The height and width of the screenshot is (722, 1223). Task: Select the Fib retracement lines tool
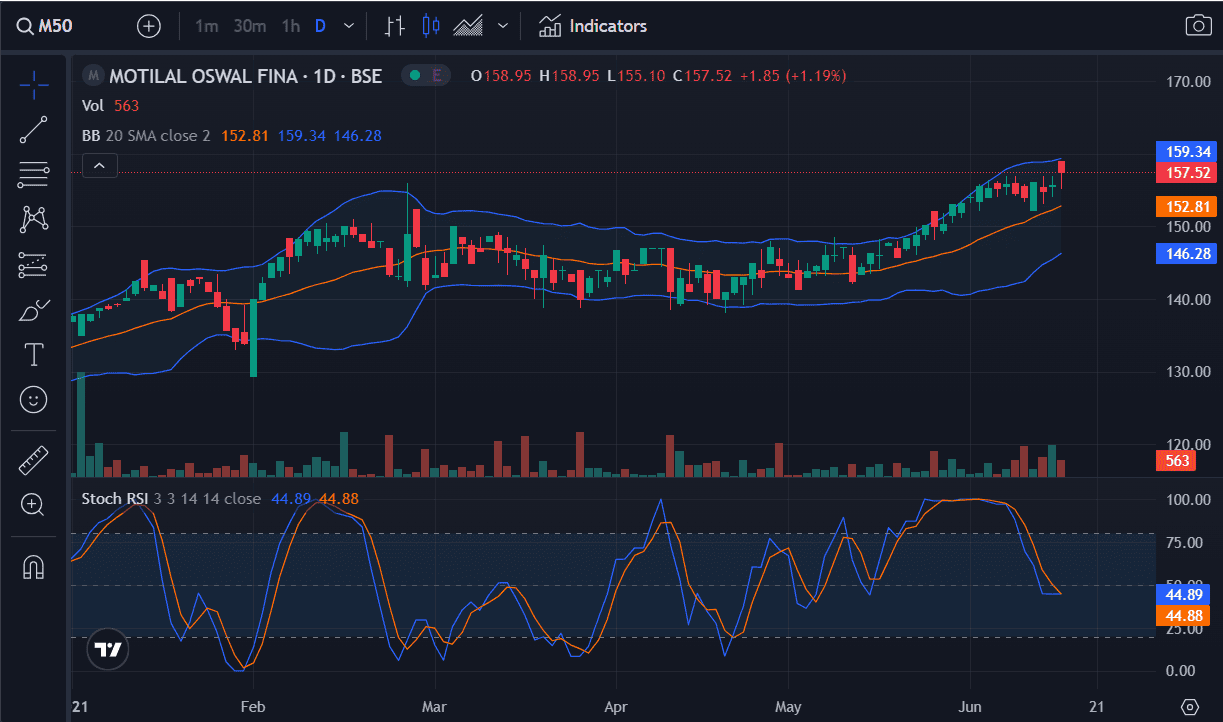(x=34, y=175)
